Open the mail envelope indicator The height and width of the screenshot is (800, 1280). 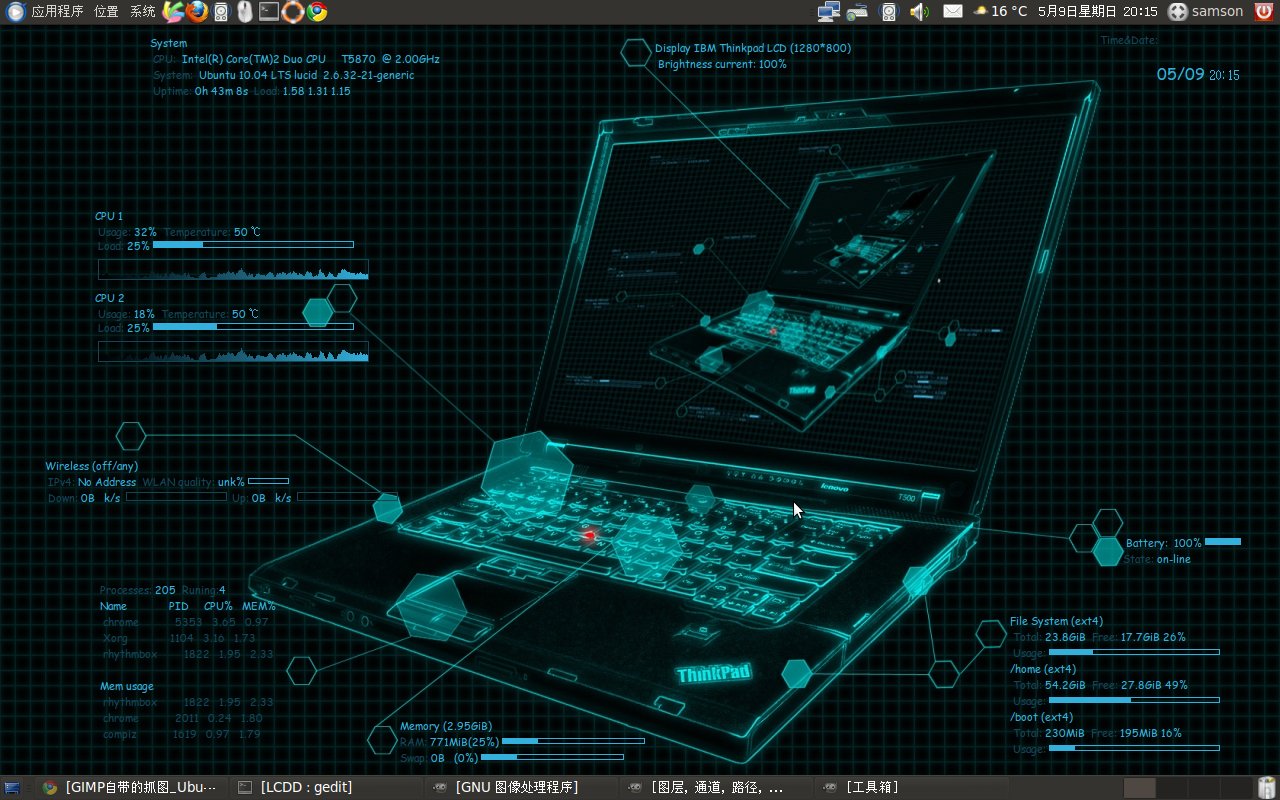[x=953, y=12]
